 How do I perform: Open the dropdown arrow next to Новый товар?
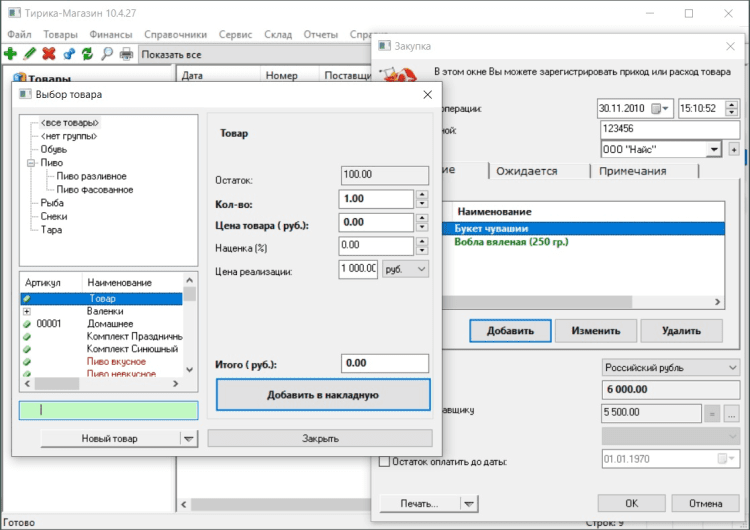tap(190, 438)
